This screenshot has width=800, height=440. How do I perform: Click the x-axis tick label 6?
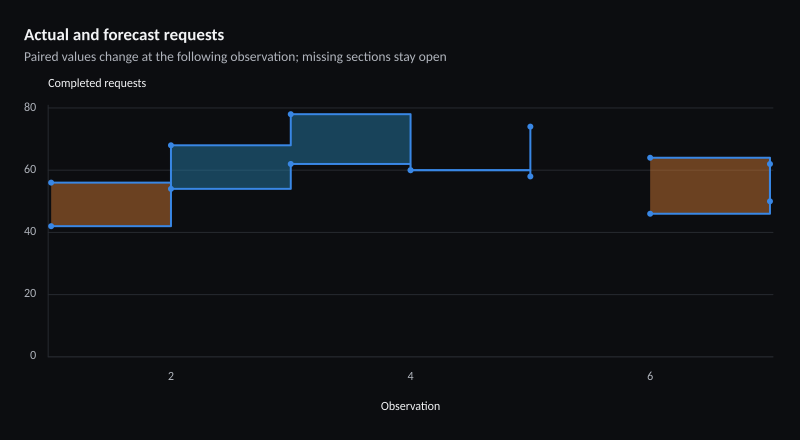coord(650,377)
